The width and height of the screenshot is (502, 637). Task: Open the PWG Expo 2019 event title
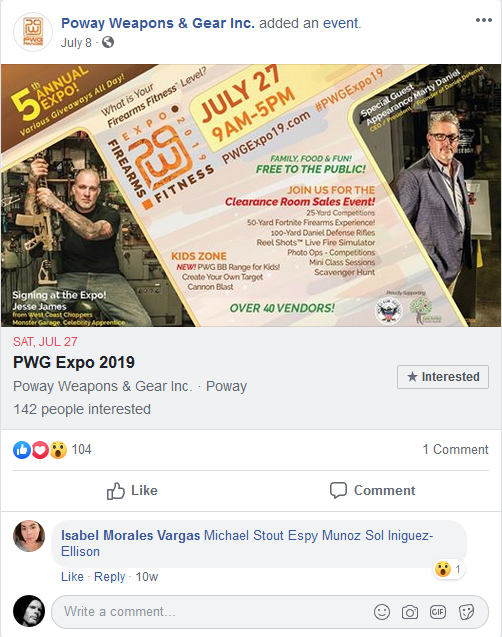click(x=74, y=362)
